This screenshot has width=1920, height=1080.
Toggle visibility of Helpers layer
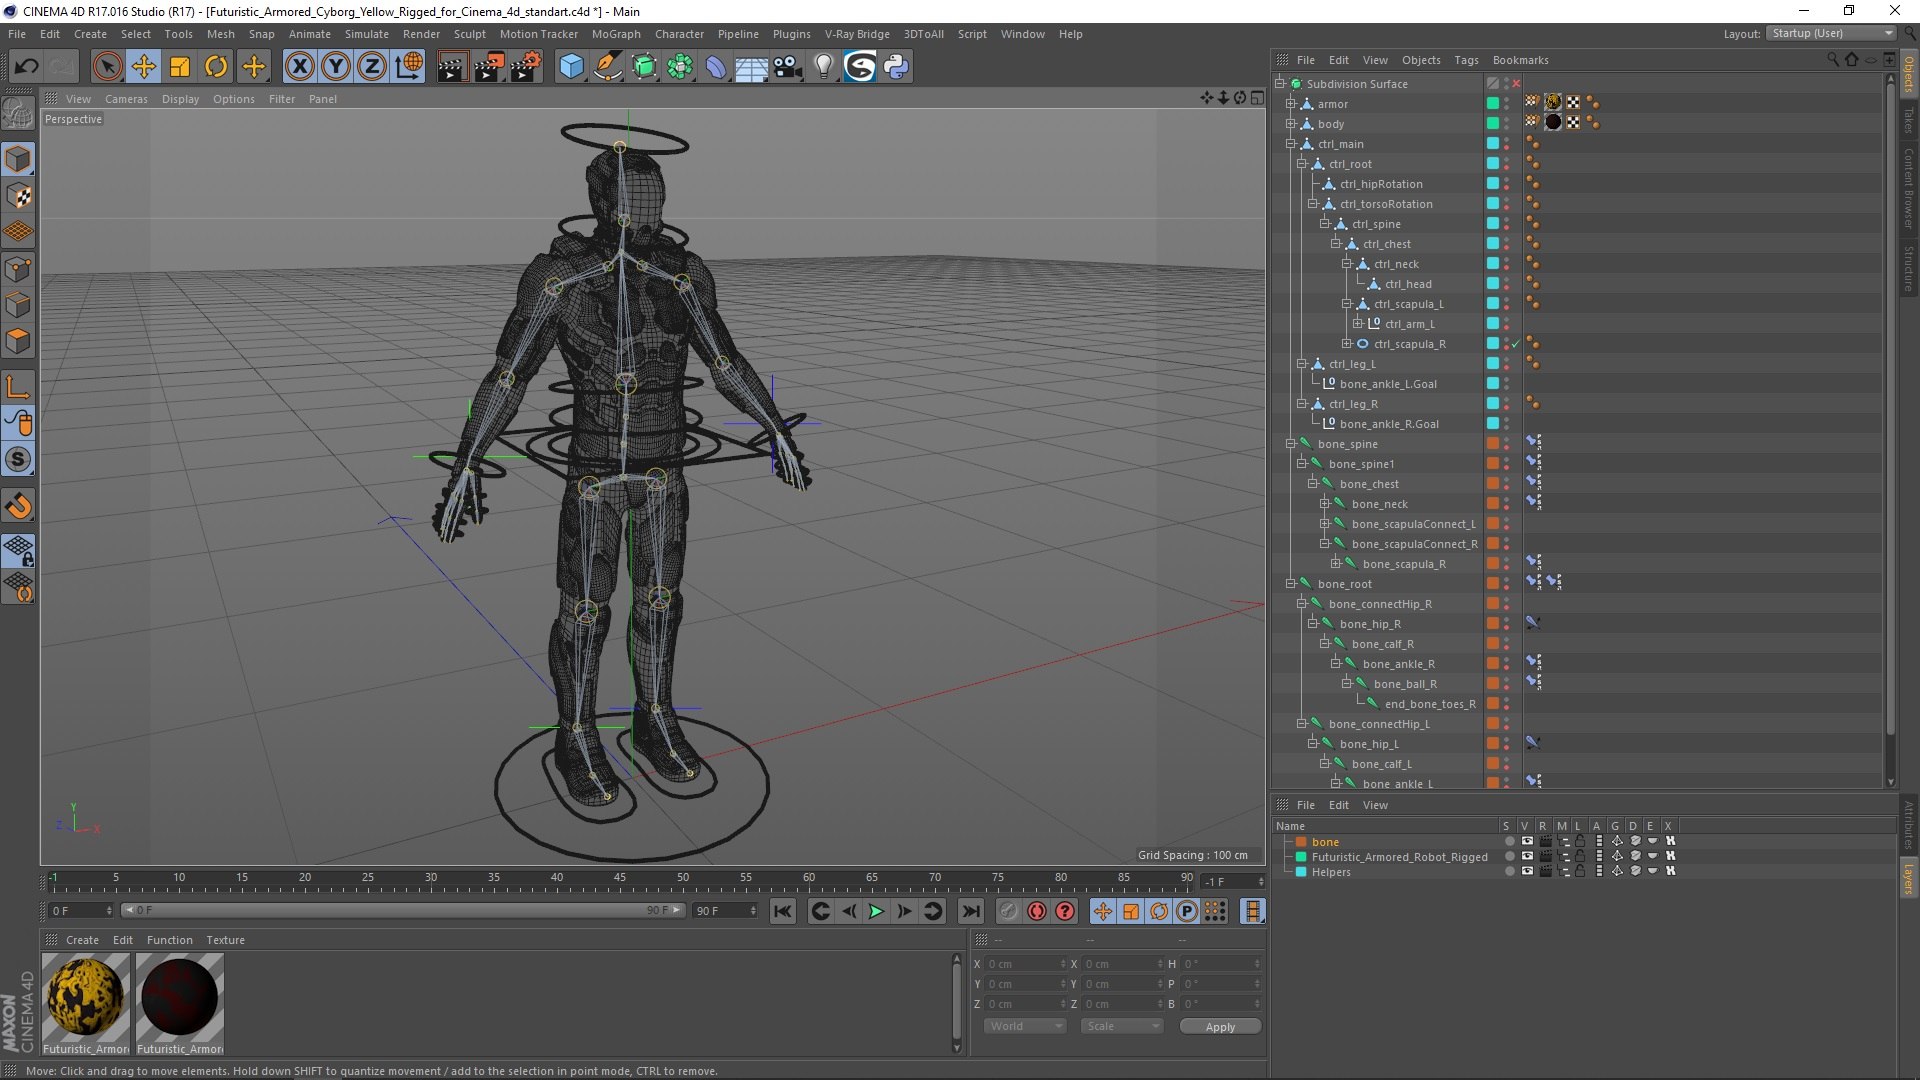1527,871
